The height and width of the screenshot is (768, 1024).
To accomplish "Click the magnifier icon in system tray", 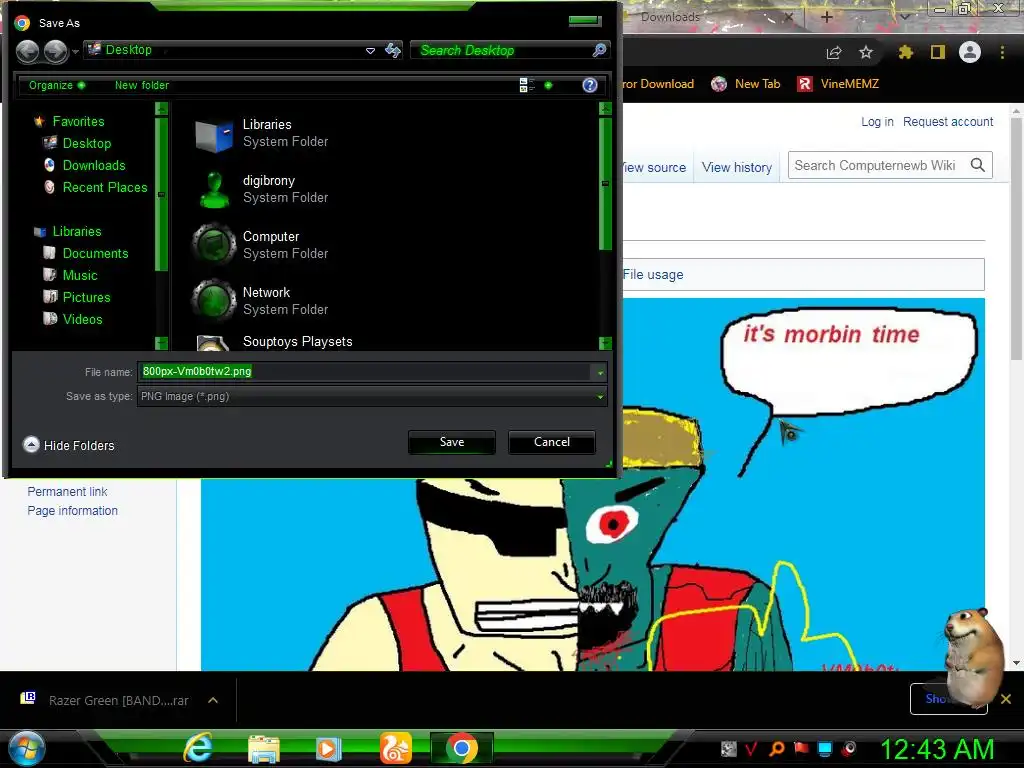I will pyautogui.click(x=777, y=748).
